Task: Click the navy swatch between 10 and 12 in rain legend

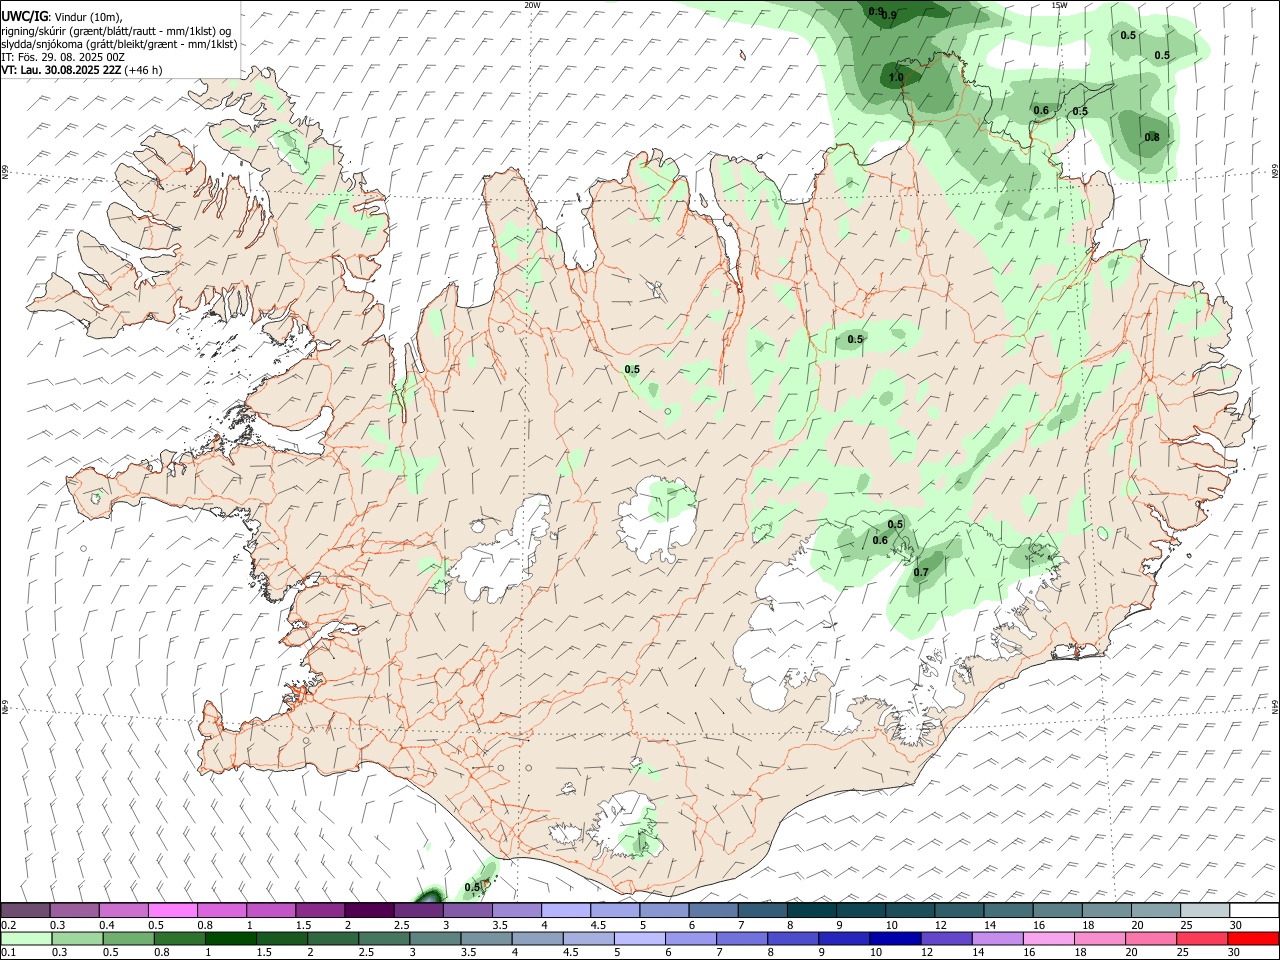Action: pyautogui.click(x=894, y=938)
